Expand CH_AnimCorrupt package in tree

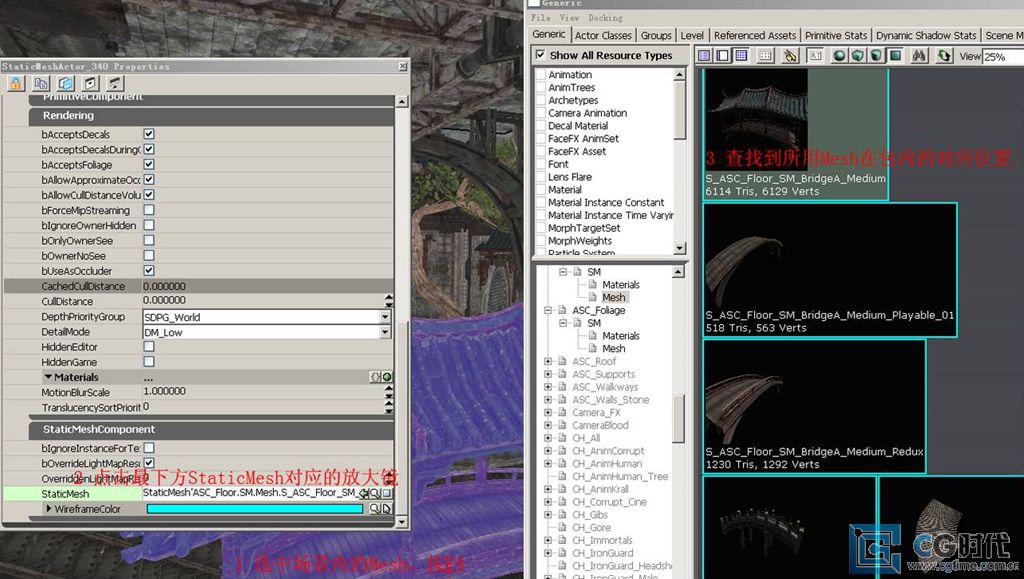point(548,450)
